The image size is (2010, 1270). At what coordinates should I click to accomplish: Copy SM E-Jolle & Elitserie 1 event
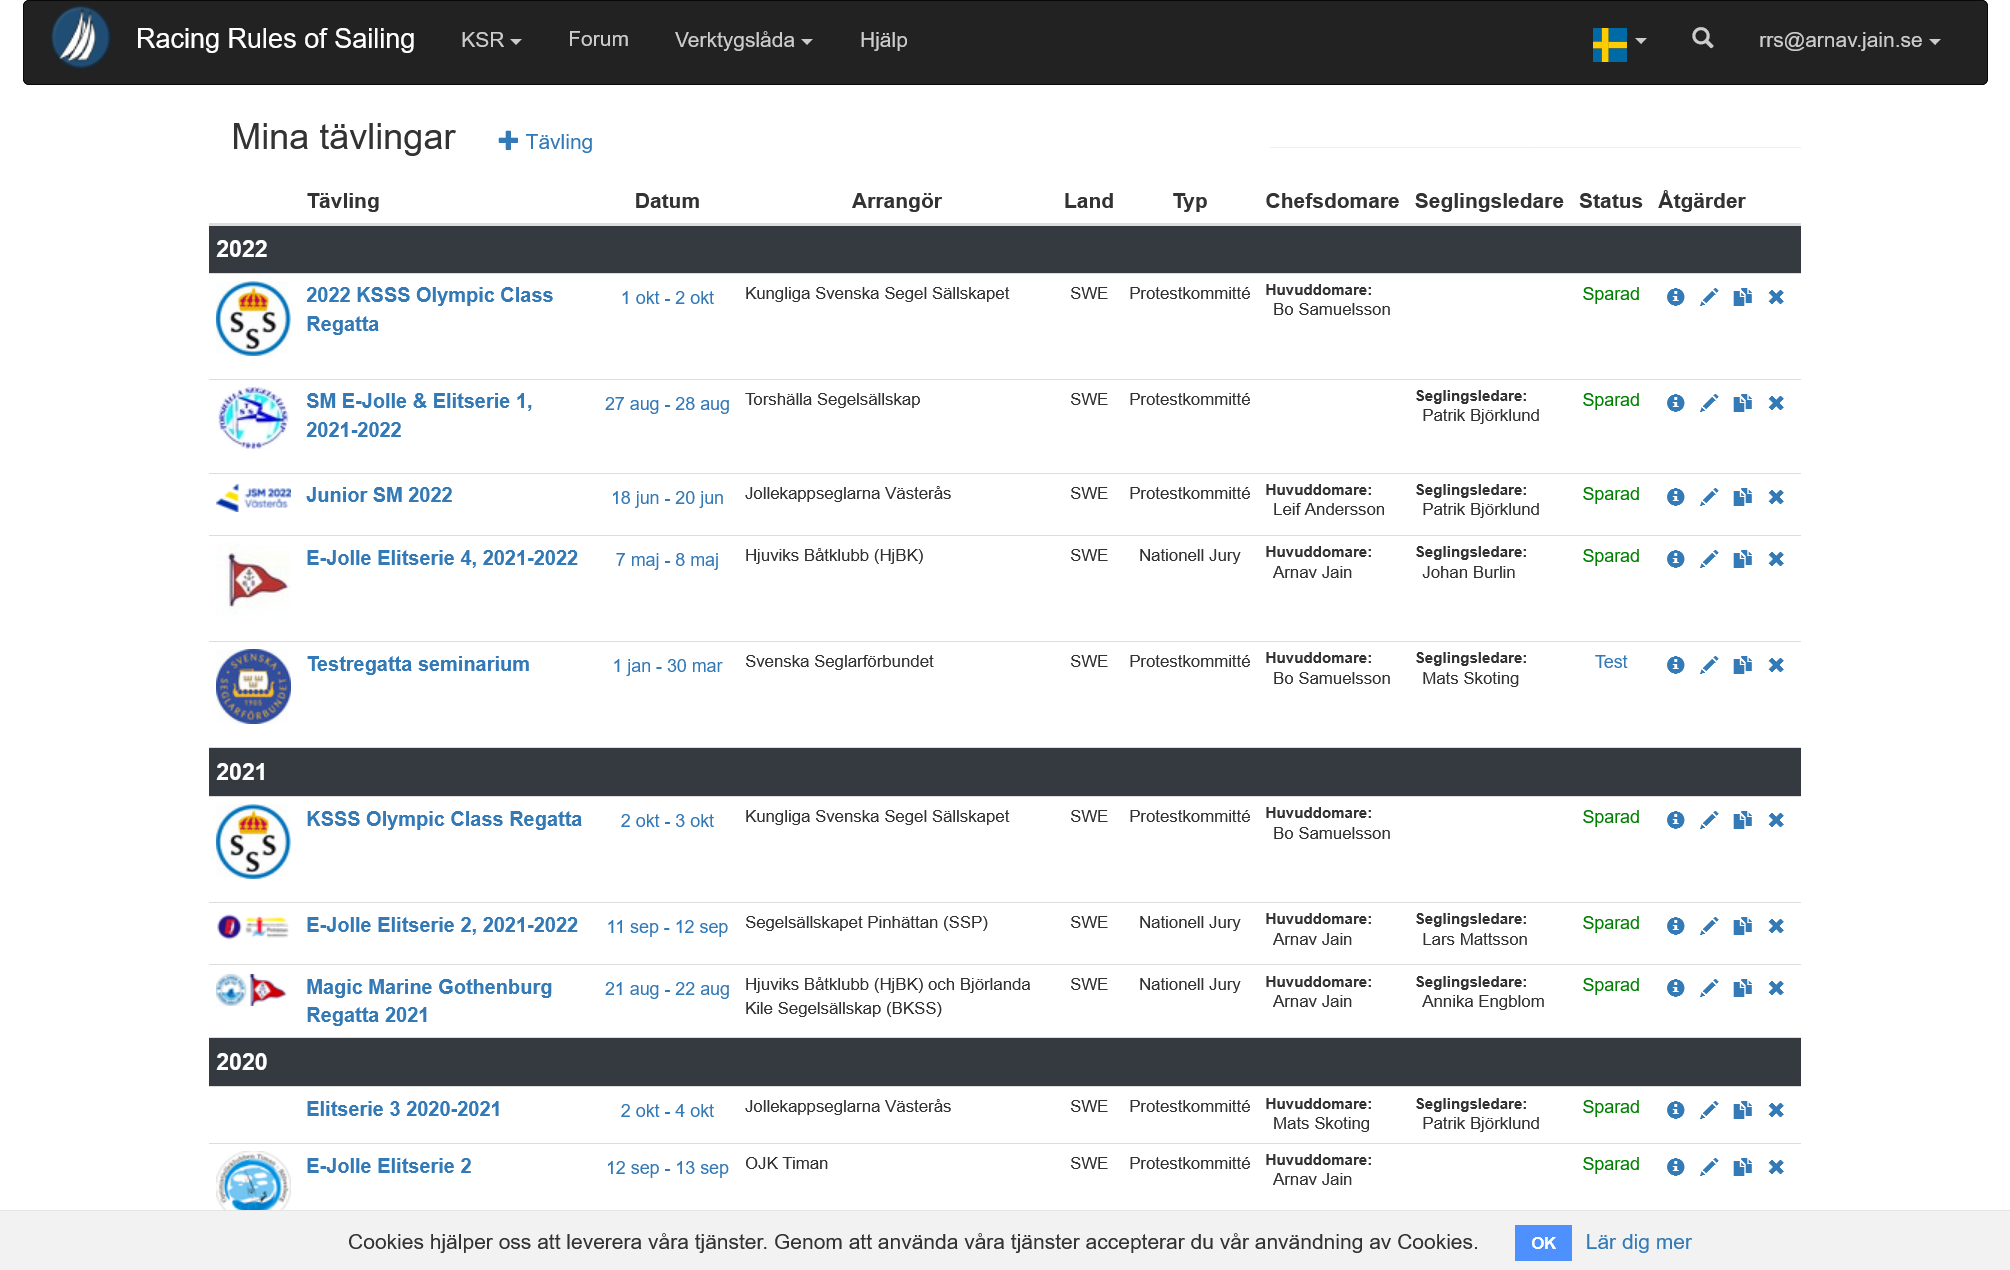pos(1742,403)
